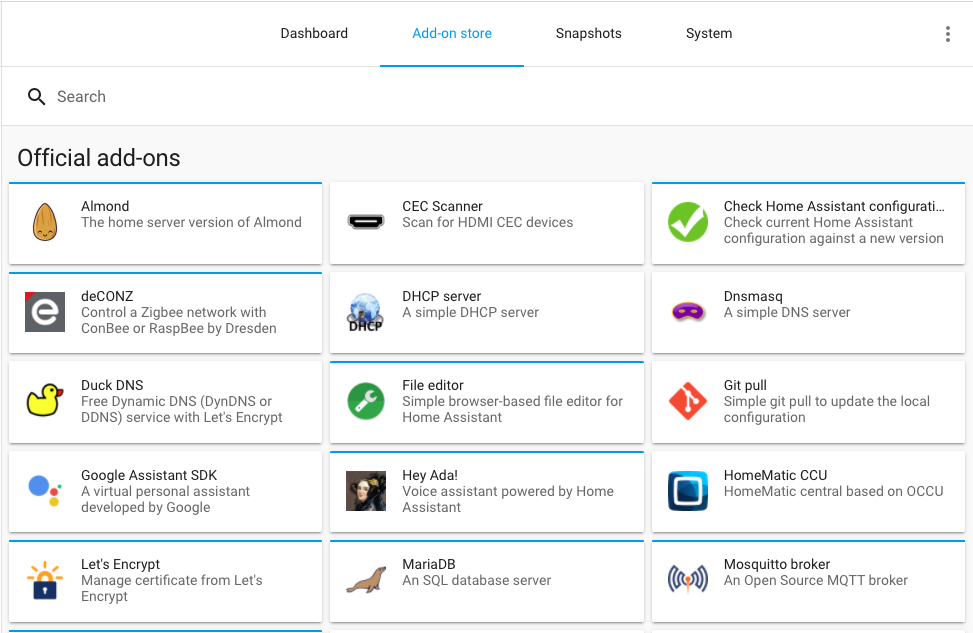The height and width of the screenshot is (633, 973).
Task: Open the Let's Encrypt add-on card
Action: [x=165, y=581]
